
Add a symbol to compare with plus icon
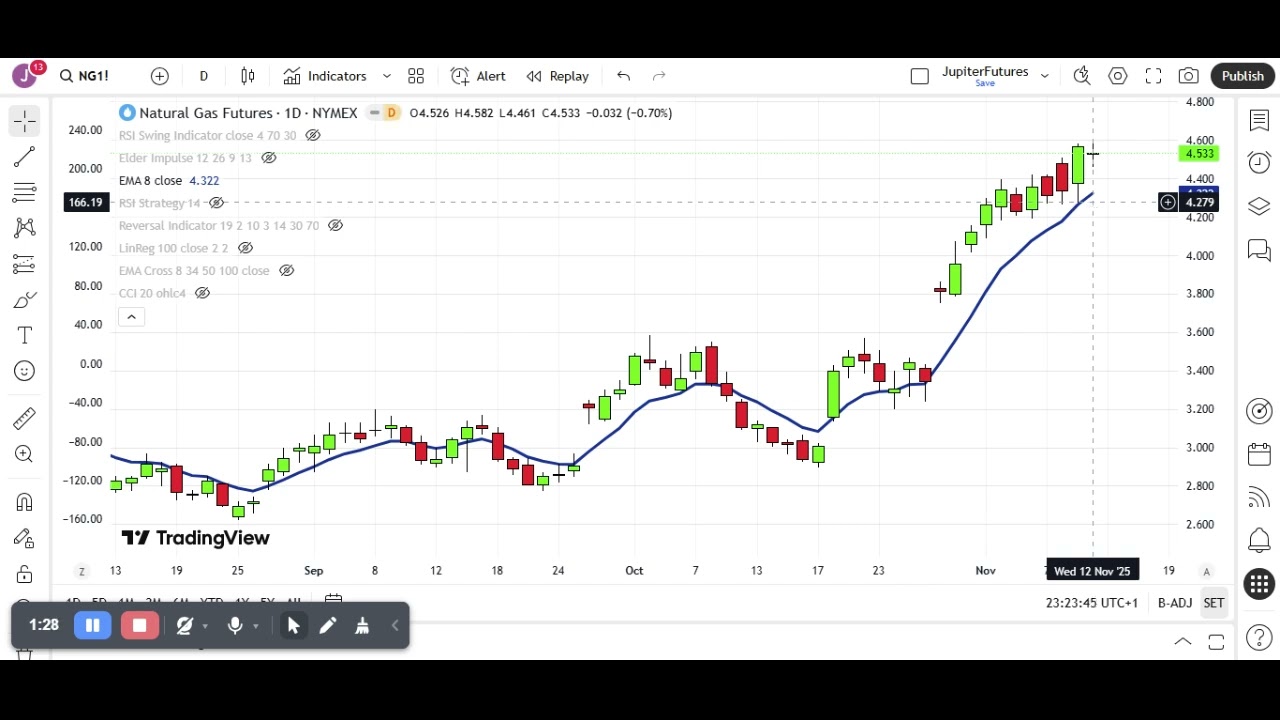160,76
